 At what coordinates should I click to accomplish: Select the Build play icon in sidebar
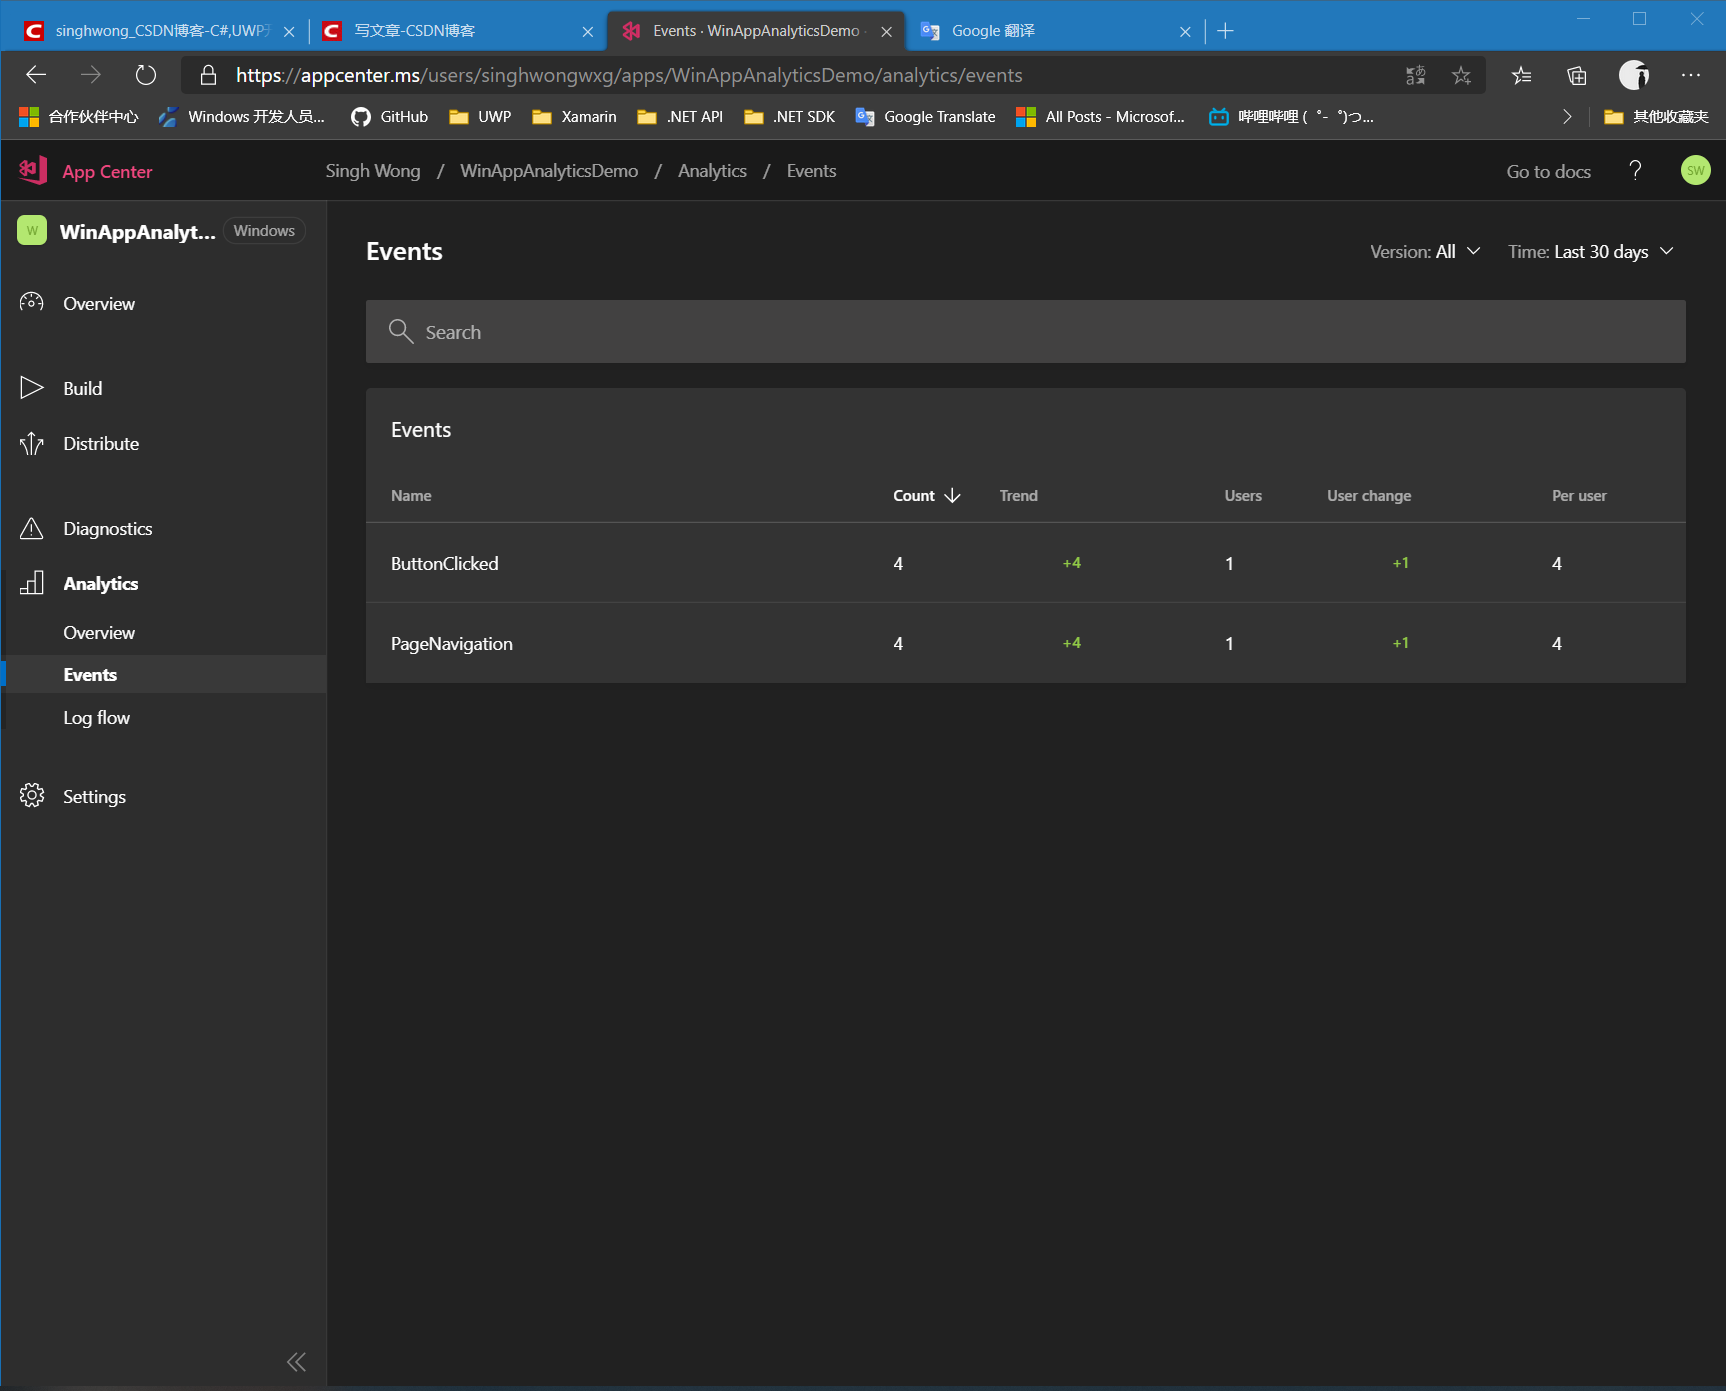(31, 388)
